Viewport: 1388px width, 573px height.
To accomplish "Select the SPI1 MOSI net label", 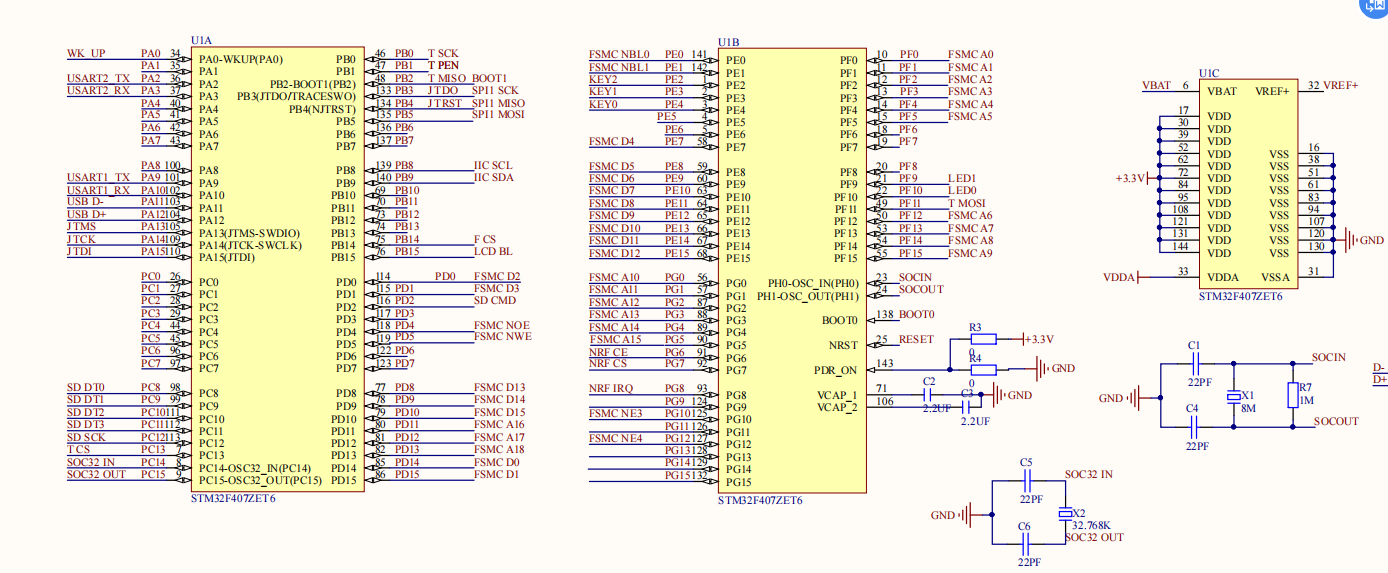I will click(x=499, y=114).
